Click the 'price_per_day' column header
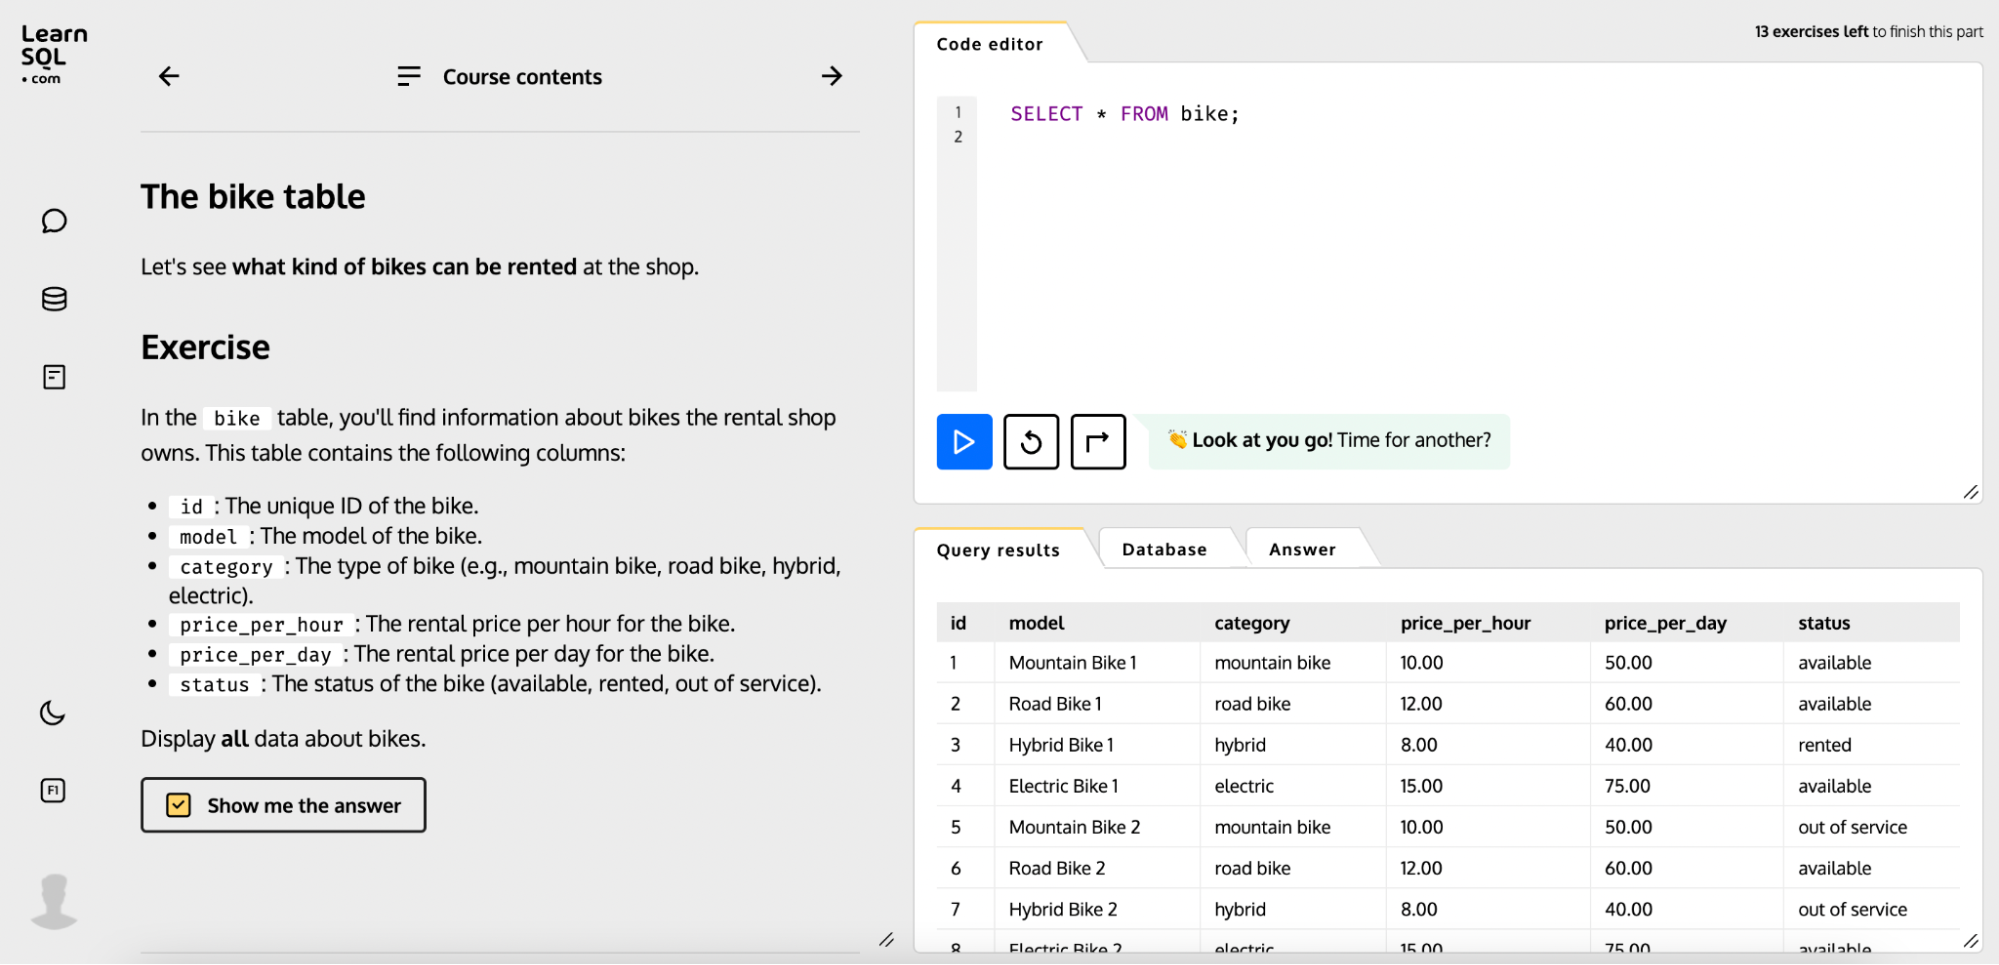The width and height of the screenshot is (1999, 965). click(1665, 623)
